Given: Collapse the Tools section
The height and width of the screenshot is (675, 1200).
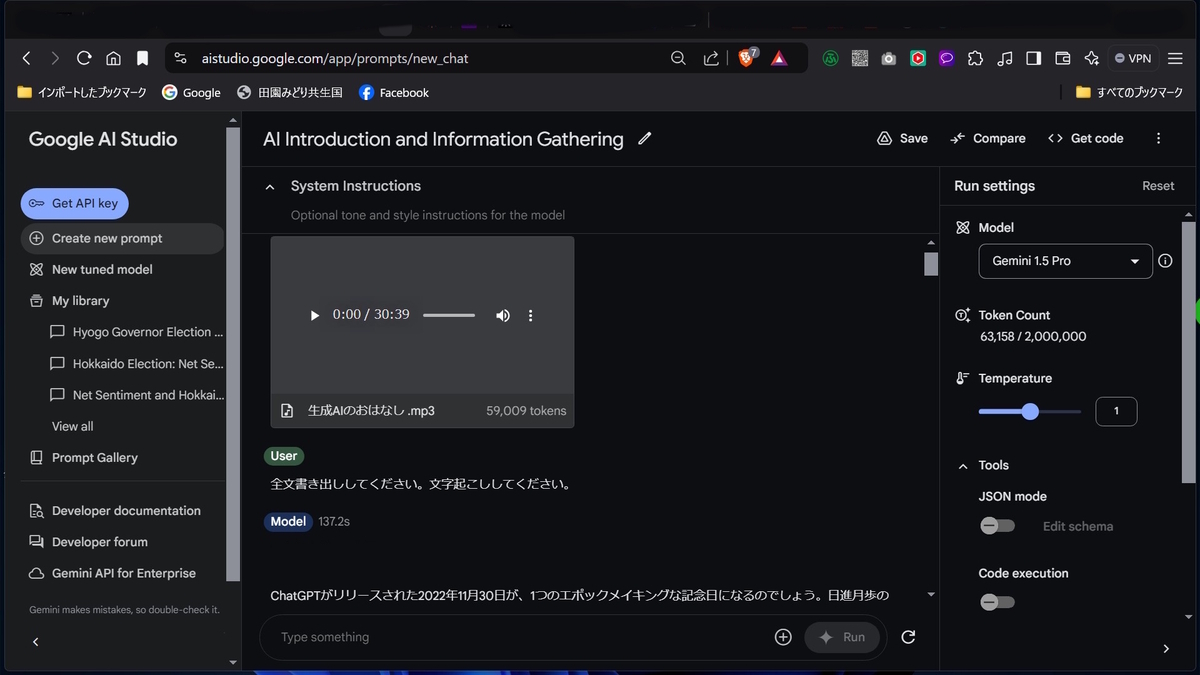Looking at the screenshot, I should [963, 466].
